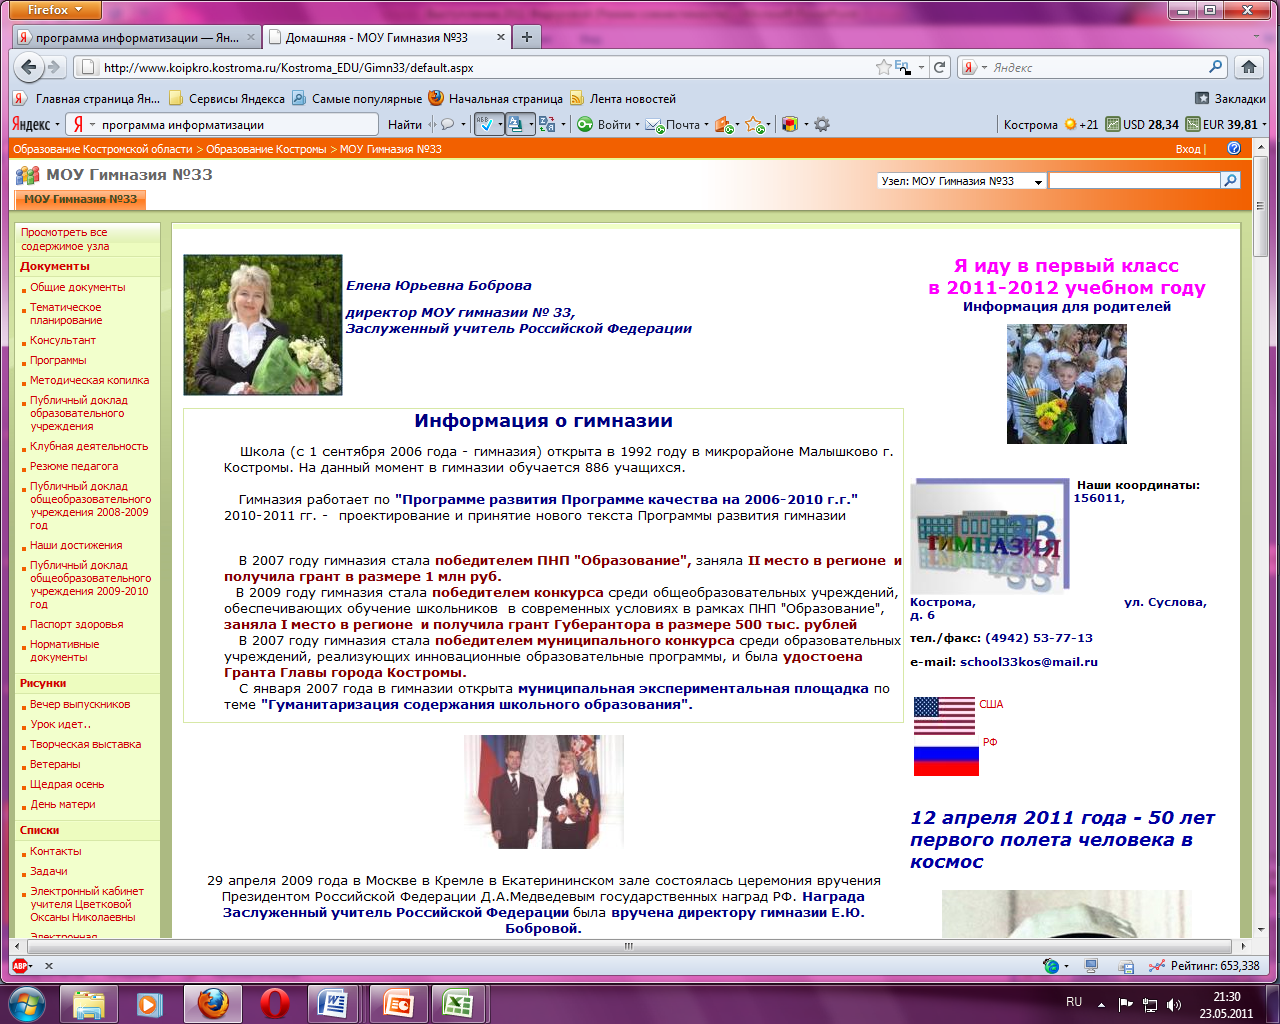1280x1024 pixels.
Task: Click the first-graders photo thumbnail
Action: click(1067, 384)
